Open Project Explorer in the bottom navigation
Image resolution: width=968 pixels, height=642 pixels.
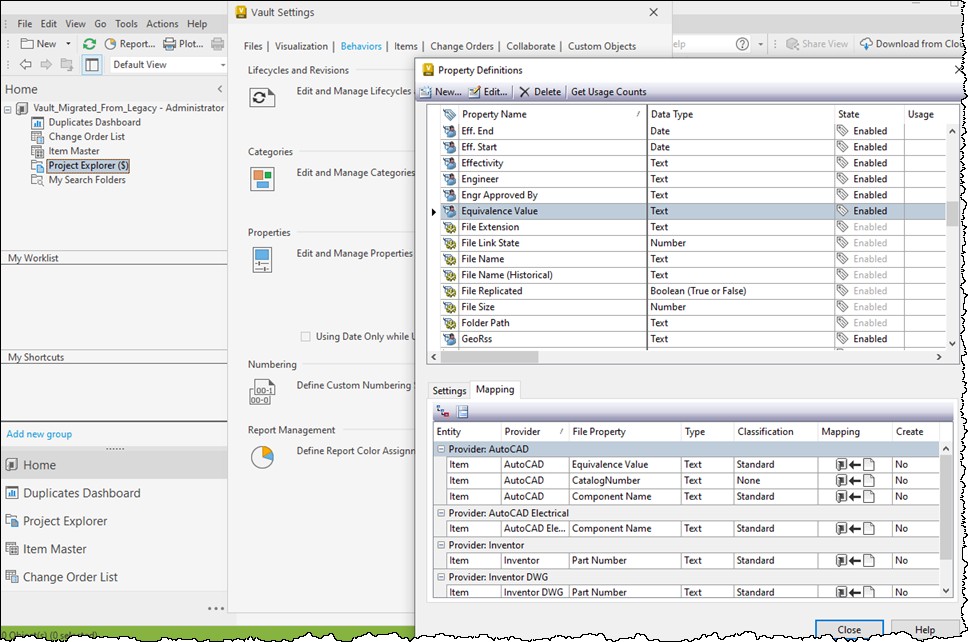(65, 521)
